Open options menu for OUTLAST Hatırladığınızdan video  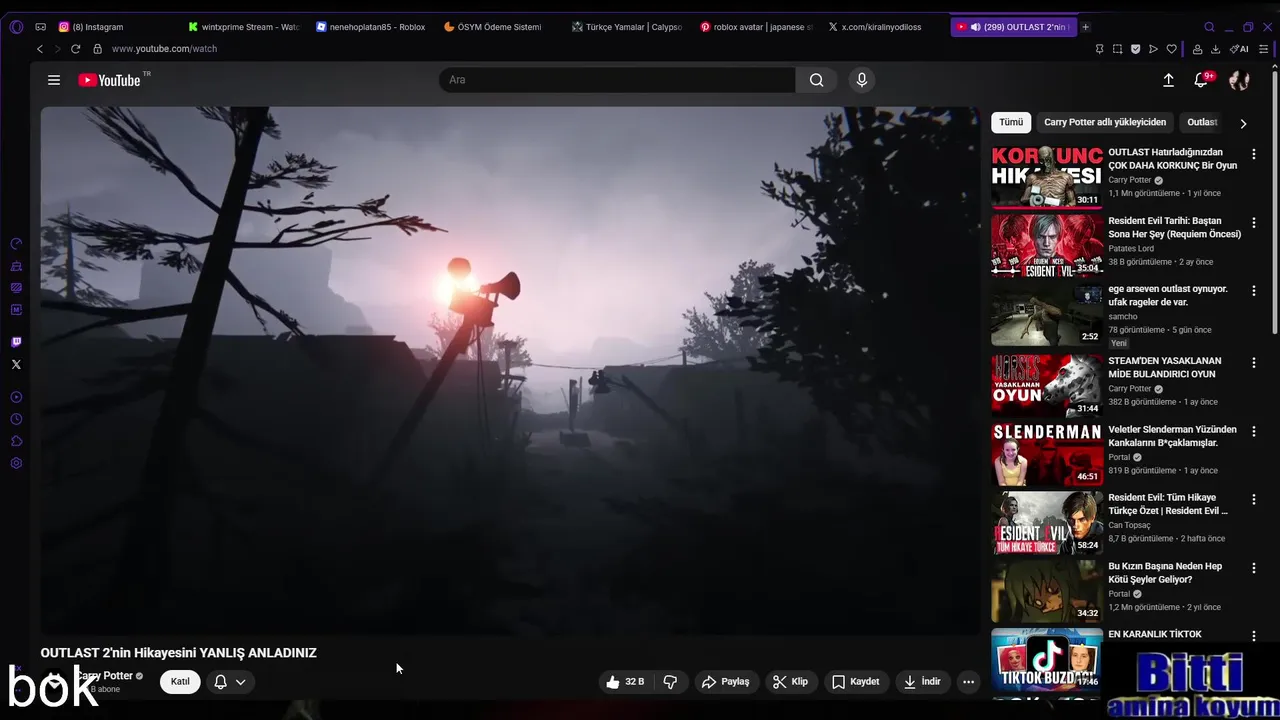tap(1254, 154)
